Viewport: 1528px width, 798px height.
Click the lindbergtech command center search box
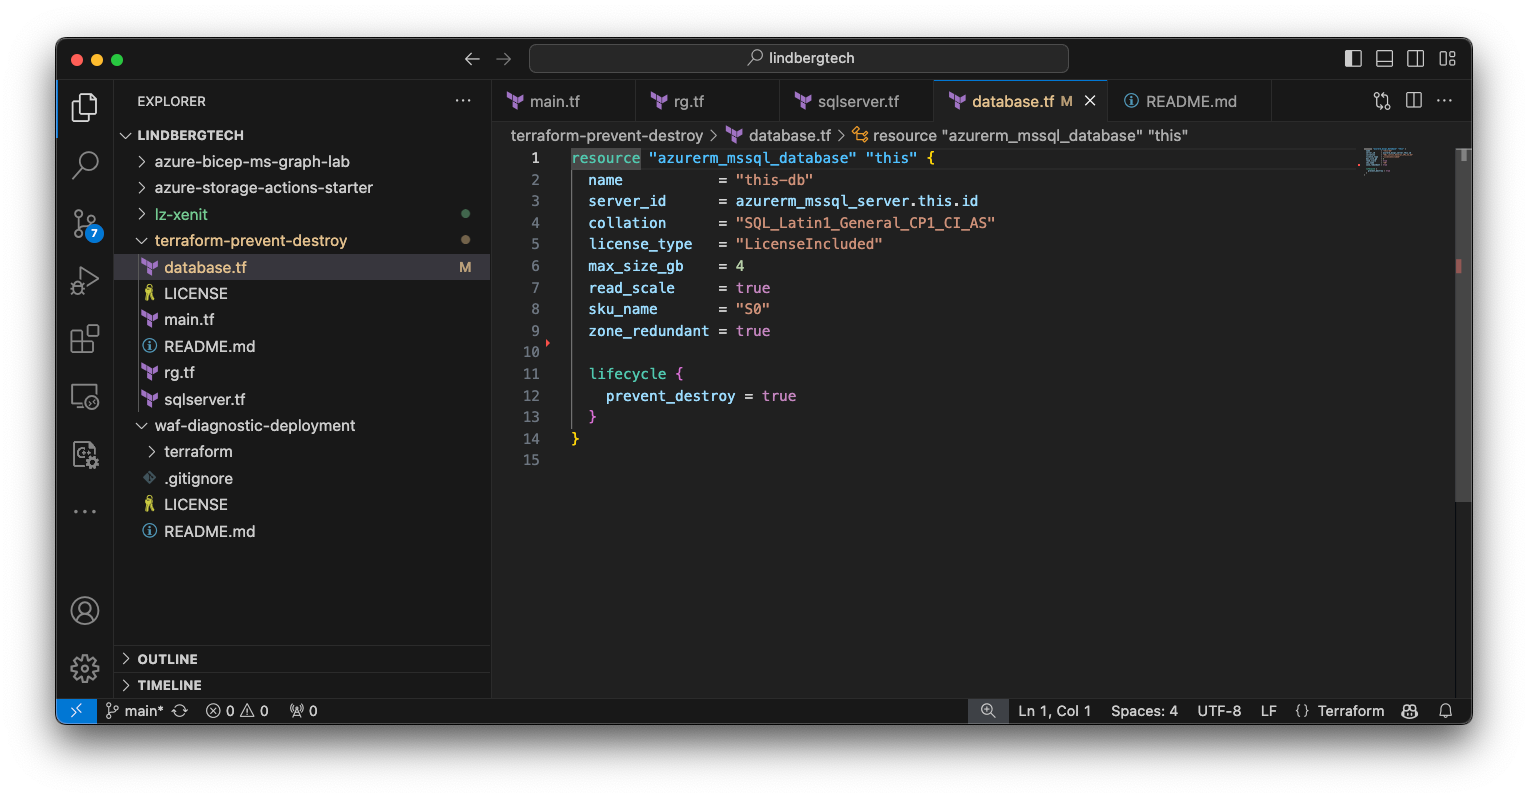[x=798, y=58]
